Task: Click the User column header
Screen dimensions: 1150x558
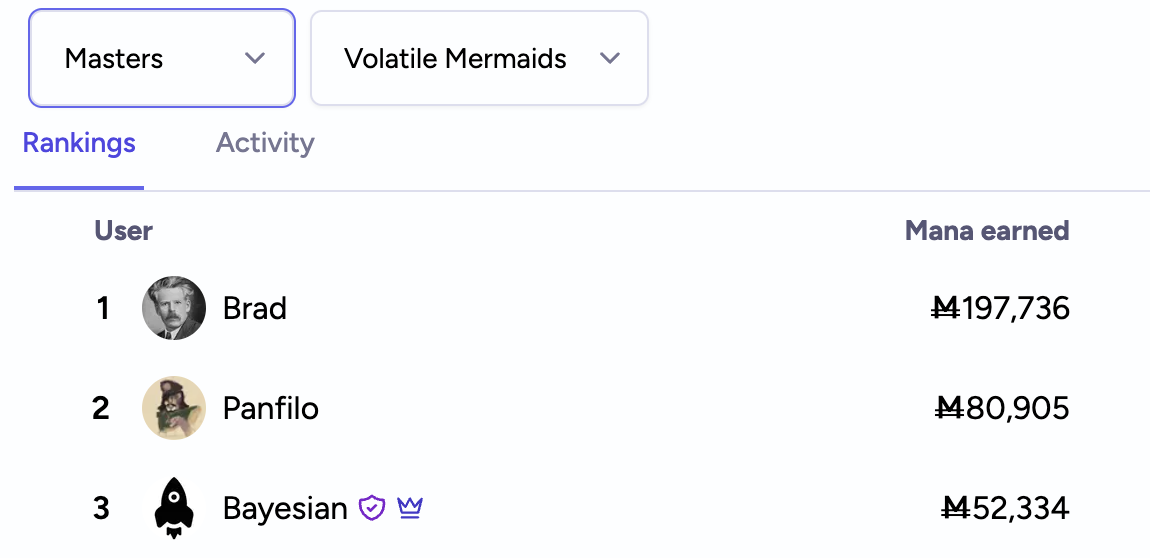Action: click(x=124, y=231)
